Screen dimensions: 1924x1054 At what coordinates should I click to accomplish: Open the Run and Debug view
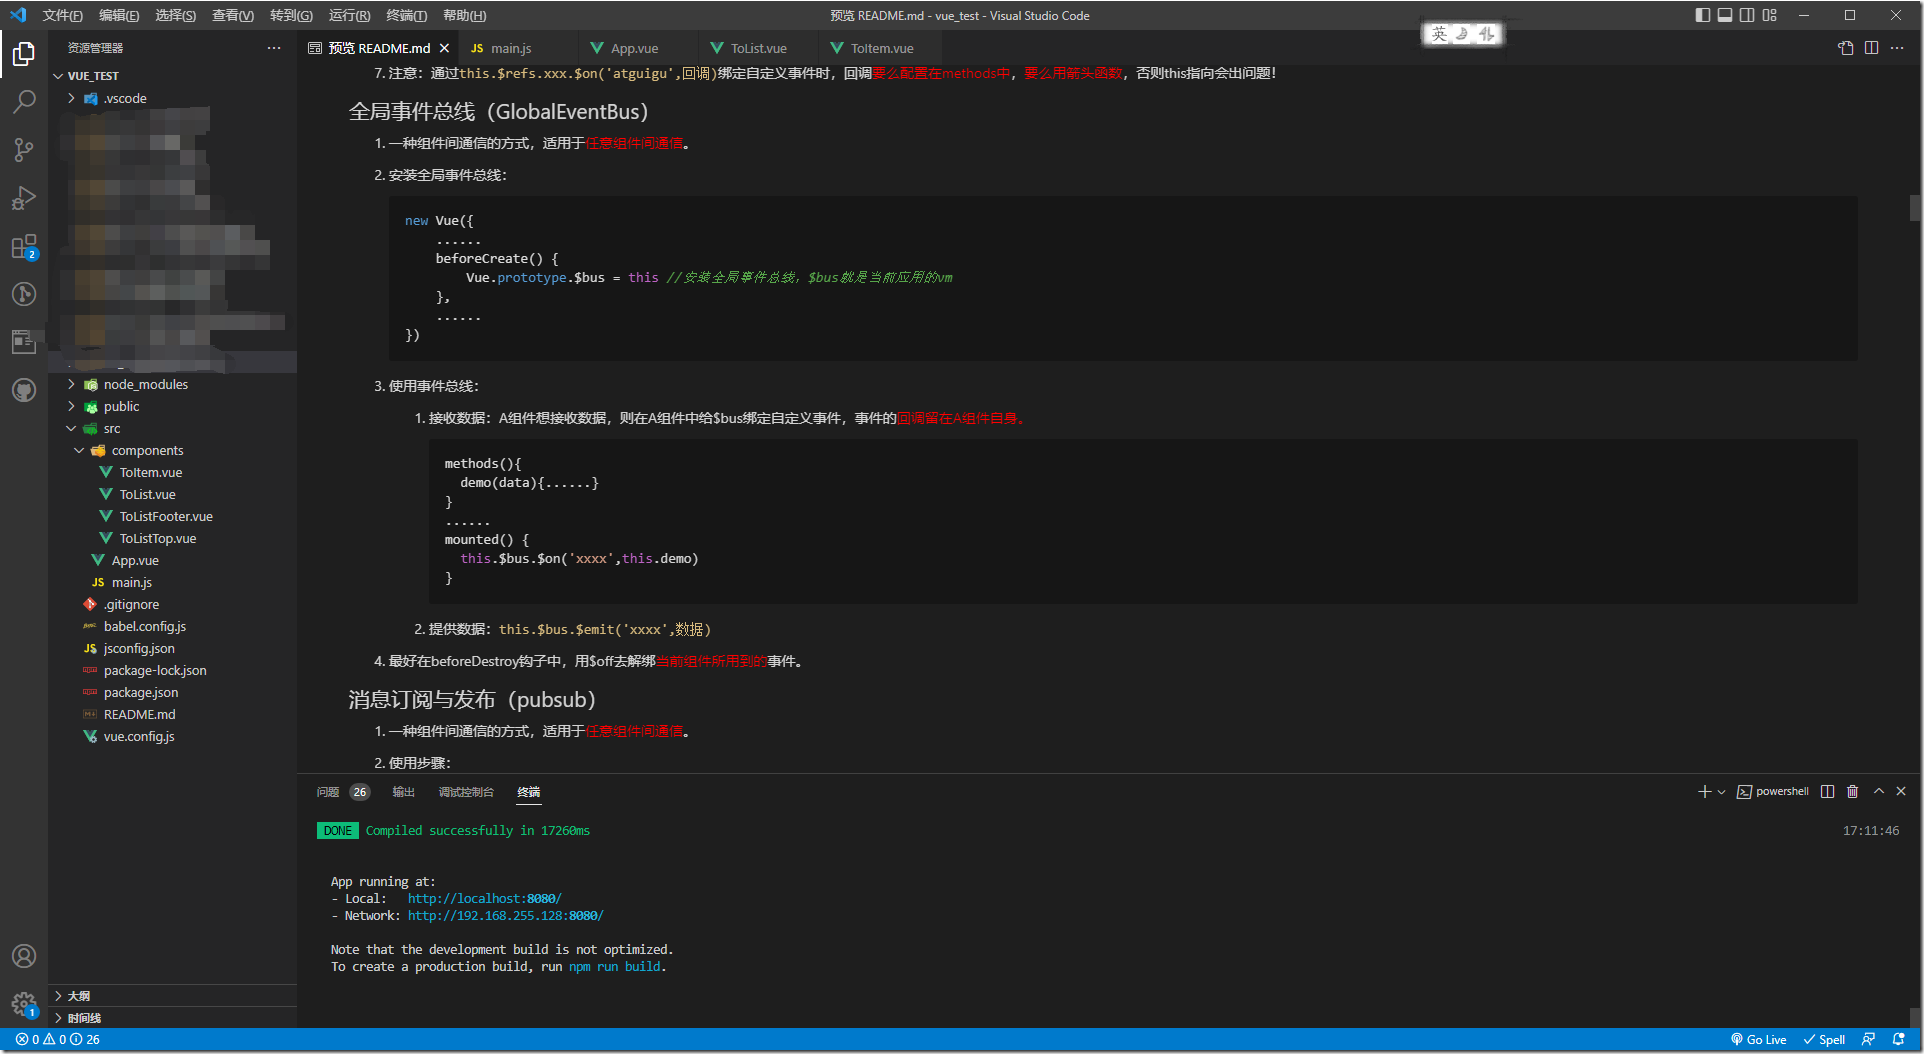[24, 198]
